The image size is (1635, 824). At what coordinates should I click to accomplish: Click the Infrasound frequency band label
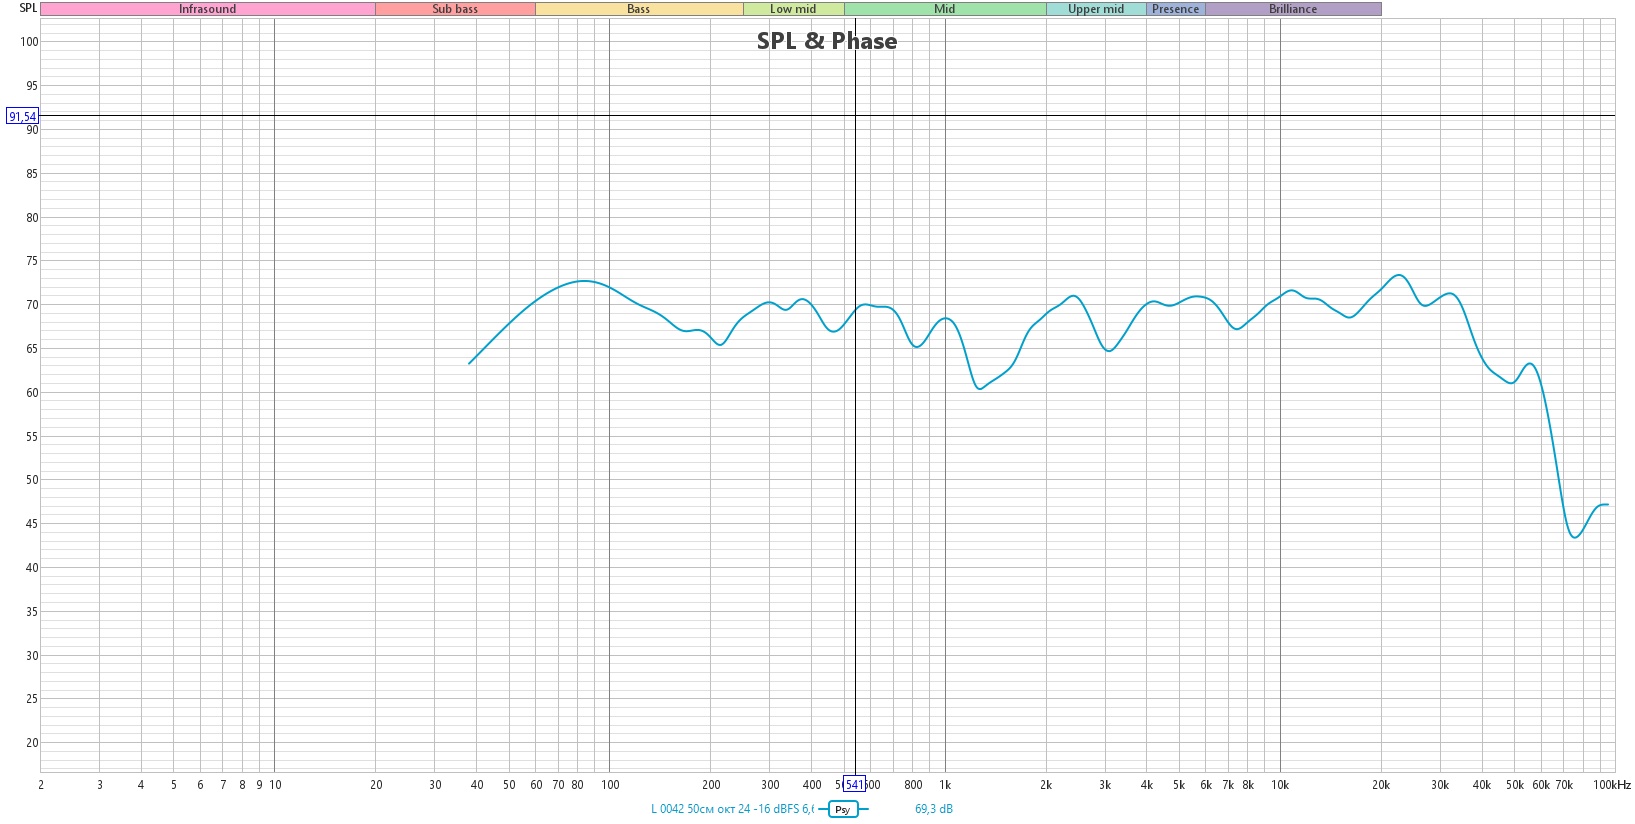(208, 9)
